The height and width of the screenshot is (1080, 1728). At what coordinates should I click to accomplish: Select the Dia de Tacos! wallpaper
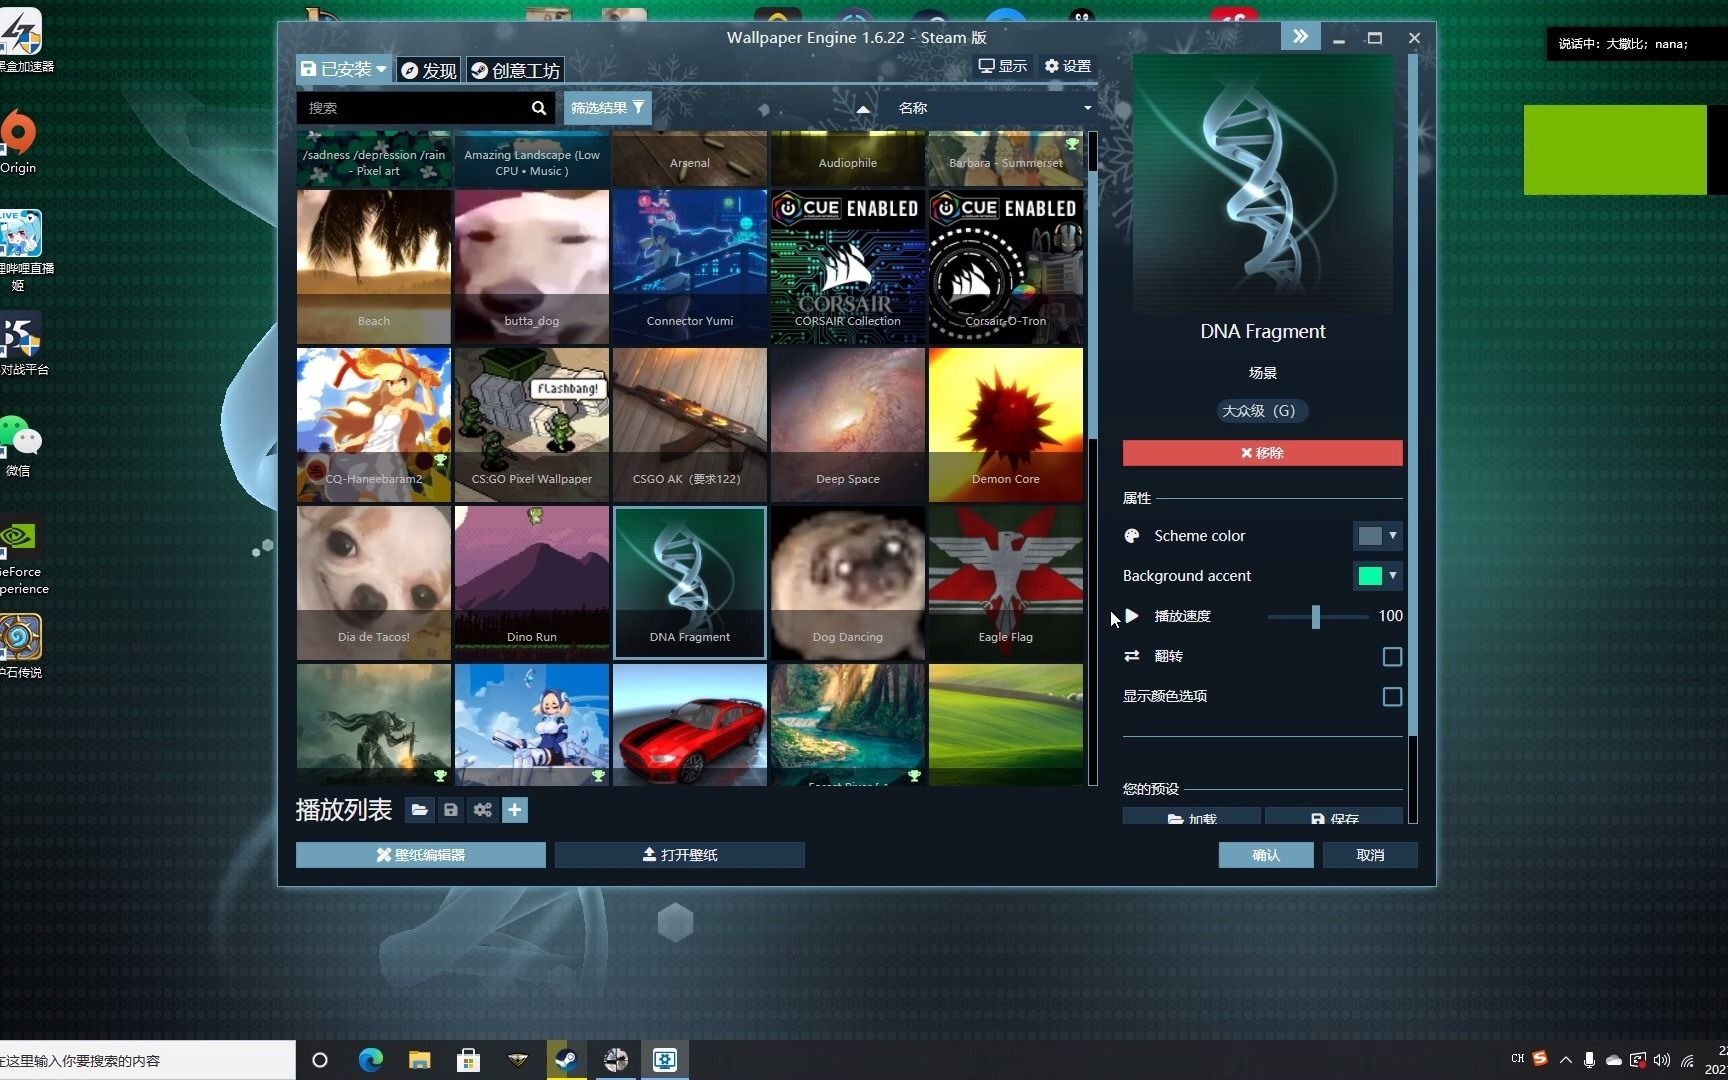click(x=374, y=583)
